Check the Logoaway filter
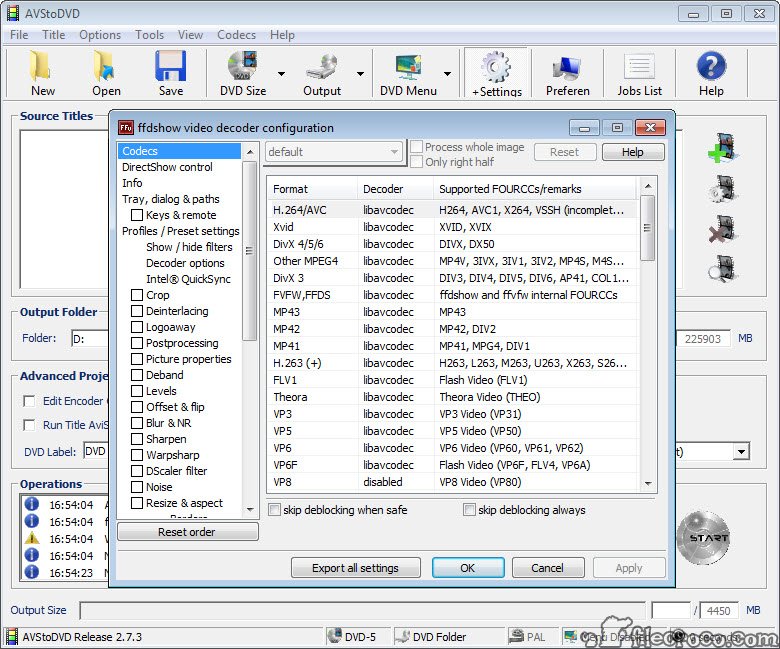 coord(137,327)
